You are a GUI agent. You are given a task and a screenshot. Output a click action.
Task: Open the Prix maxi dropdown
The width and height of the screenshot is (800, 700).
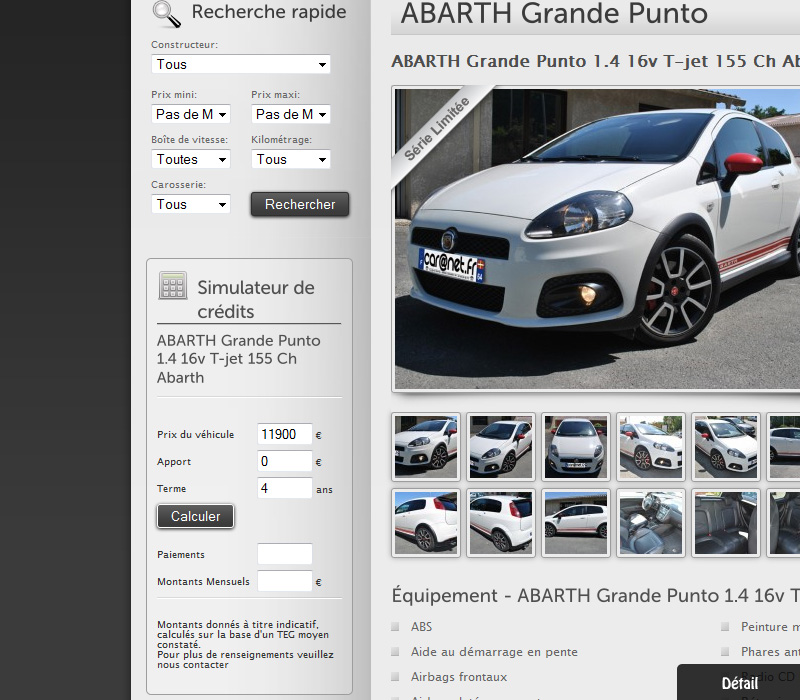tap(291, 114)
